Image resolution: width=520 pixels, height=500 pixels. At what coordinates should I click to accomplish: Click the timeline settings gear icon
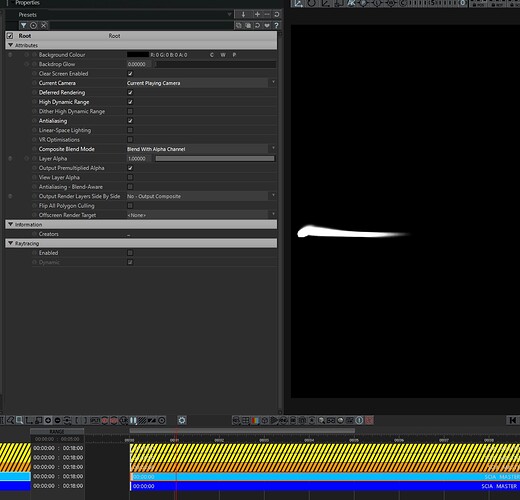tap(182, 420)
